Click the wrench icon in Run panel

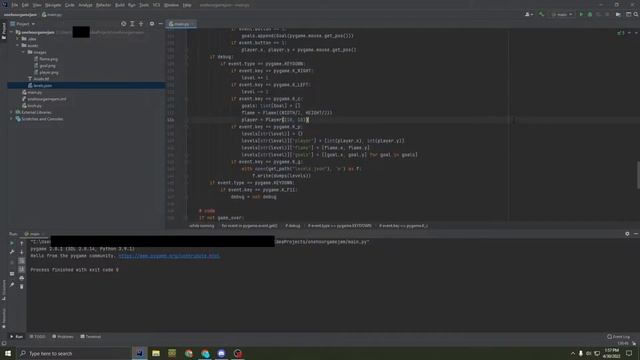pyautogui.click(x=12, y=252)
